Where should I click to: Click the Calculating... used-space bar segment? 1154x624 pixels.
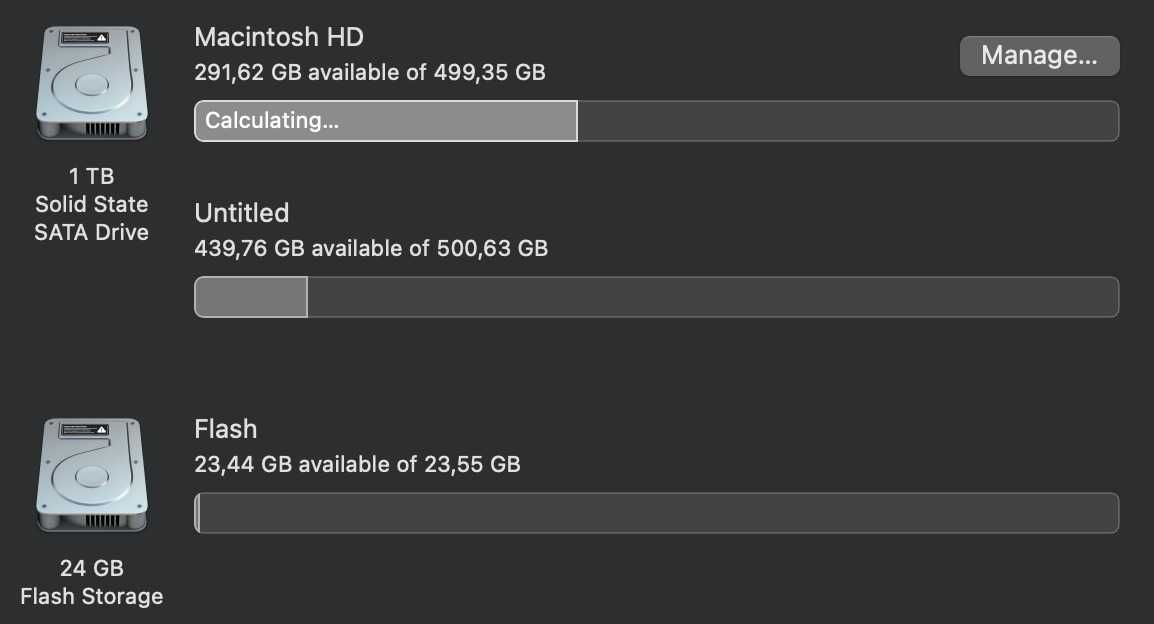coord(386,121)
